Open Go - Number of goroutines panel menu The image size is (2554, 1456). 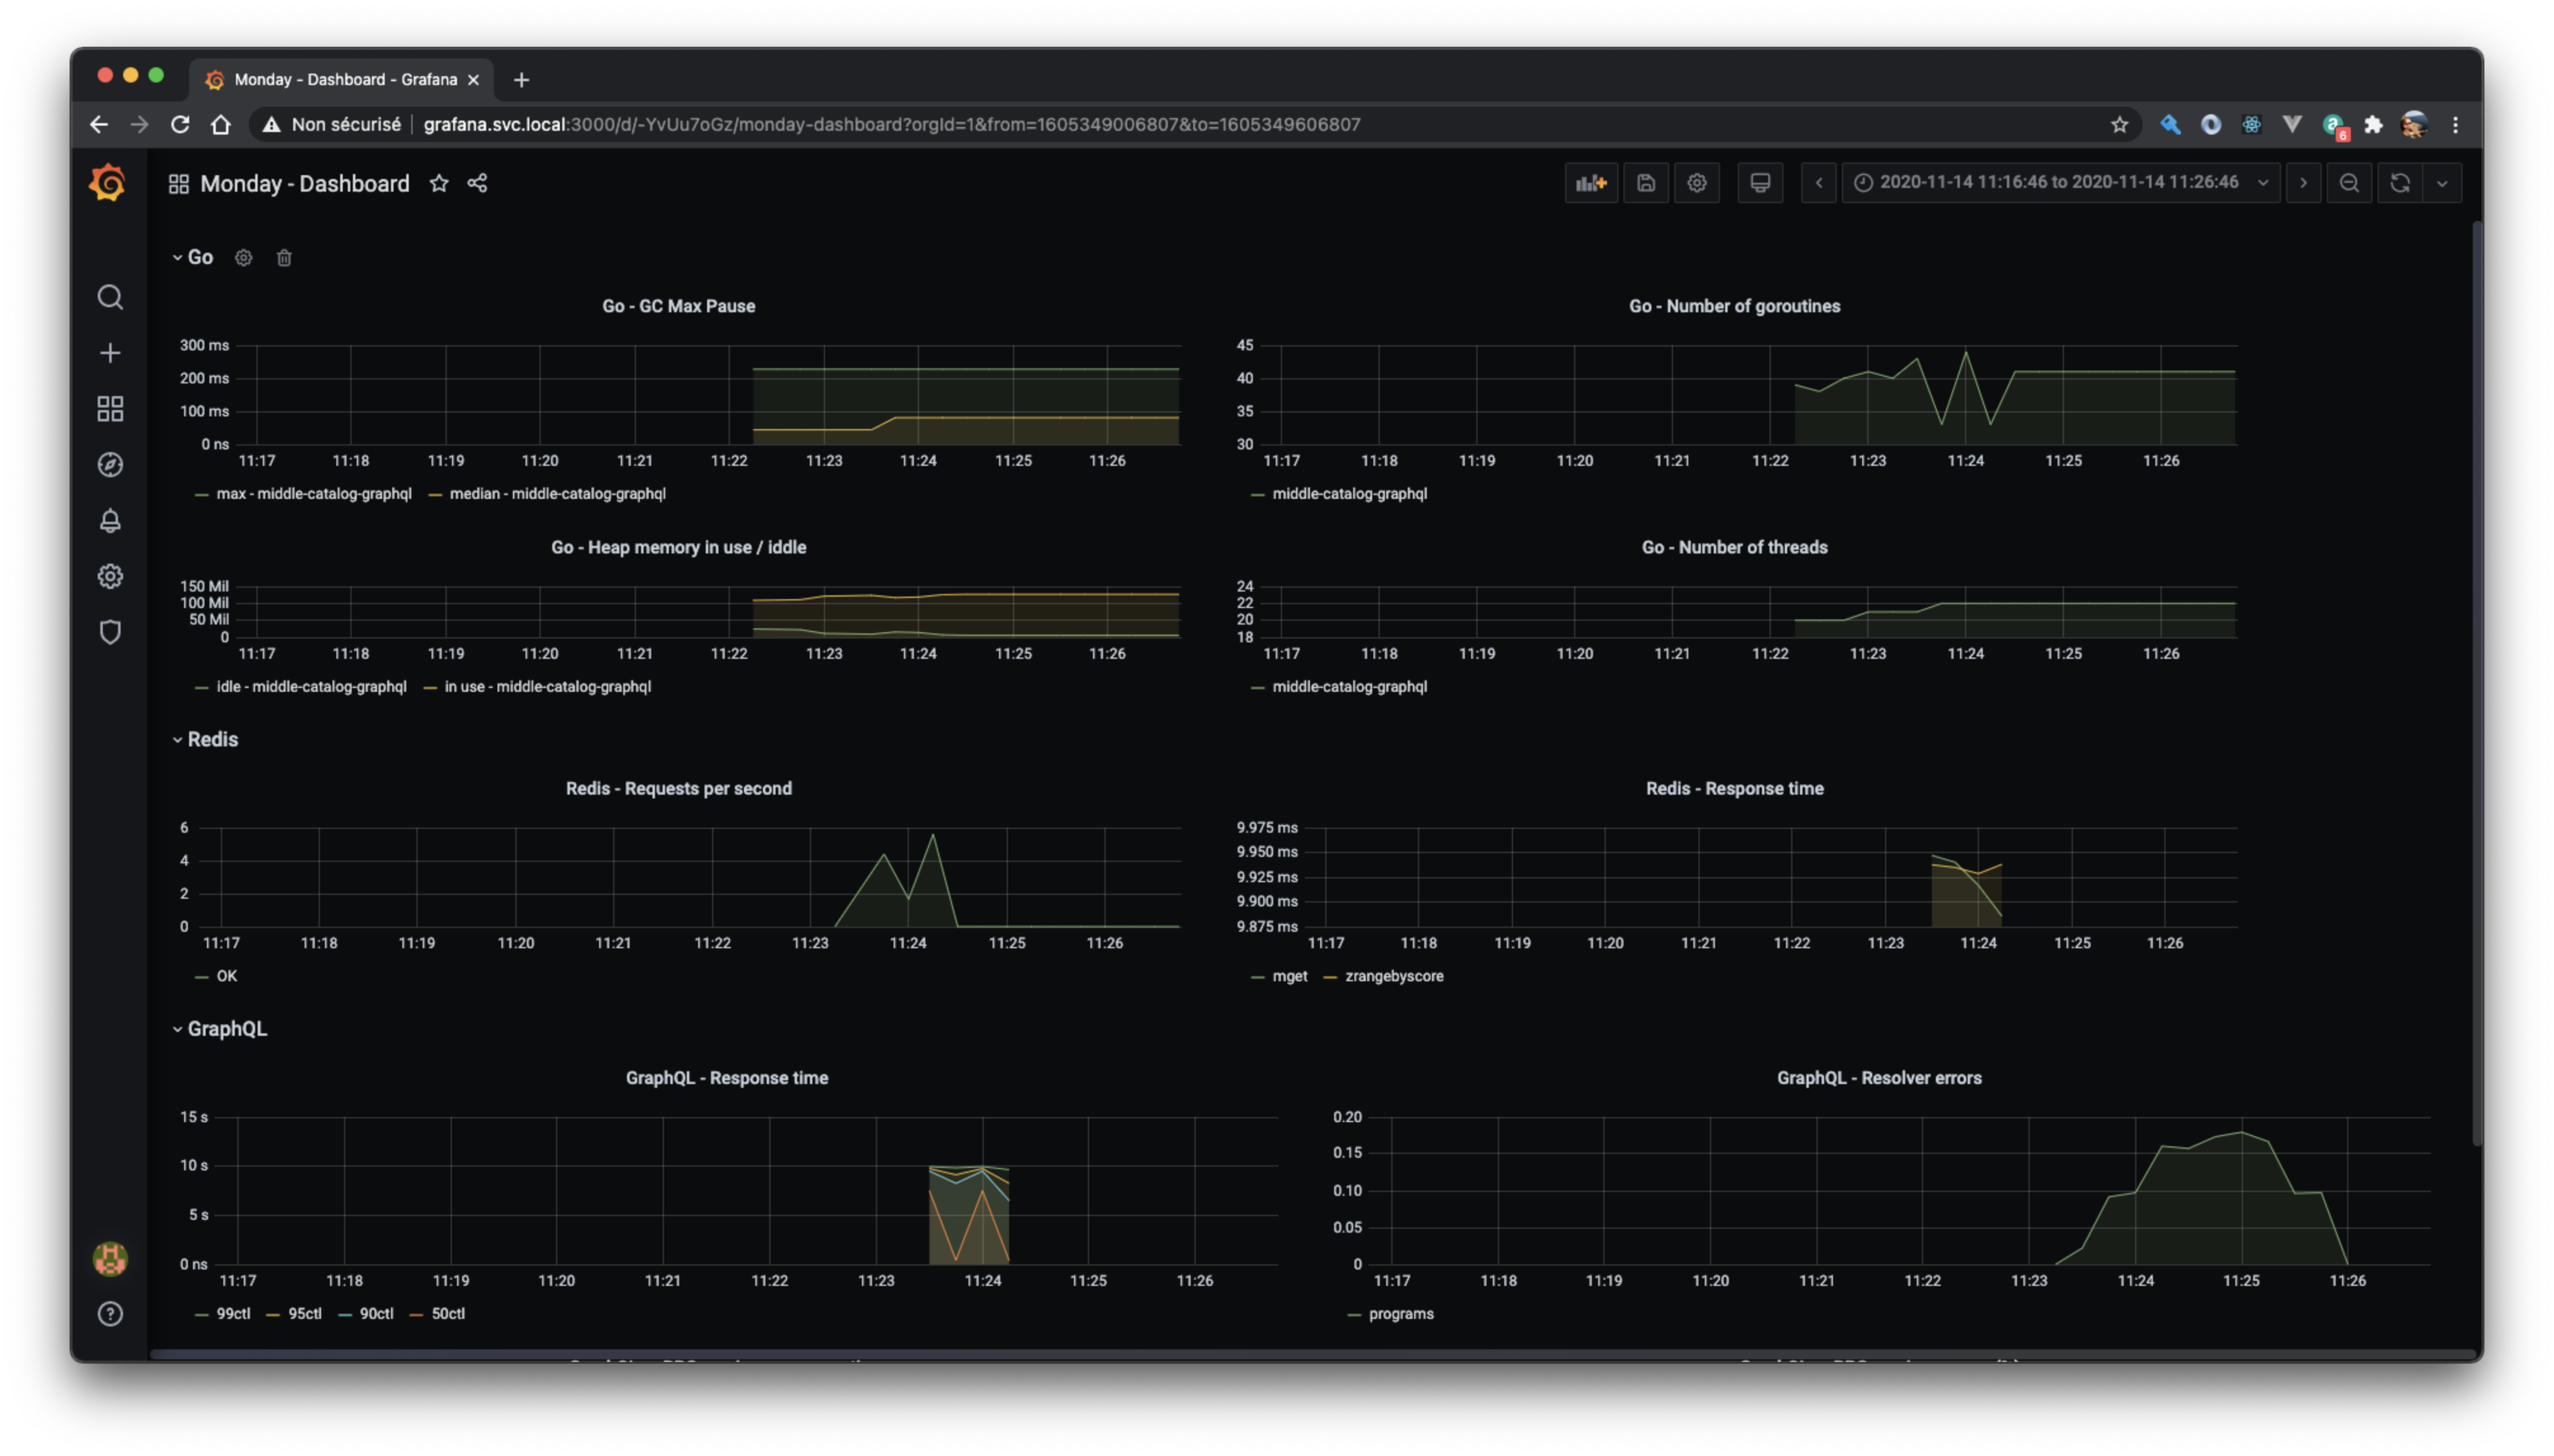pos(1734,306)
